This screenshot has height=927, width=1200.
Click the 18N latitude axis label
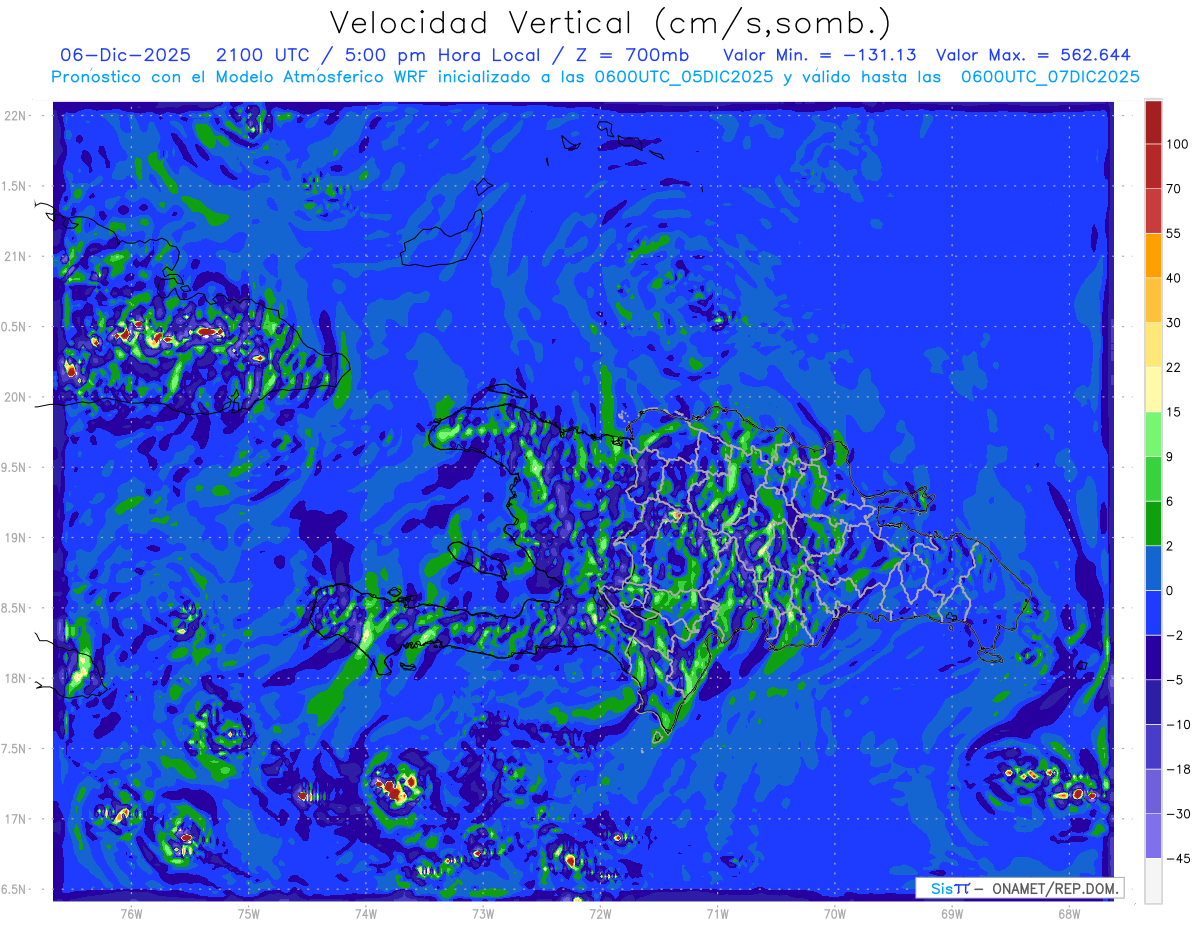(15, 678)
